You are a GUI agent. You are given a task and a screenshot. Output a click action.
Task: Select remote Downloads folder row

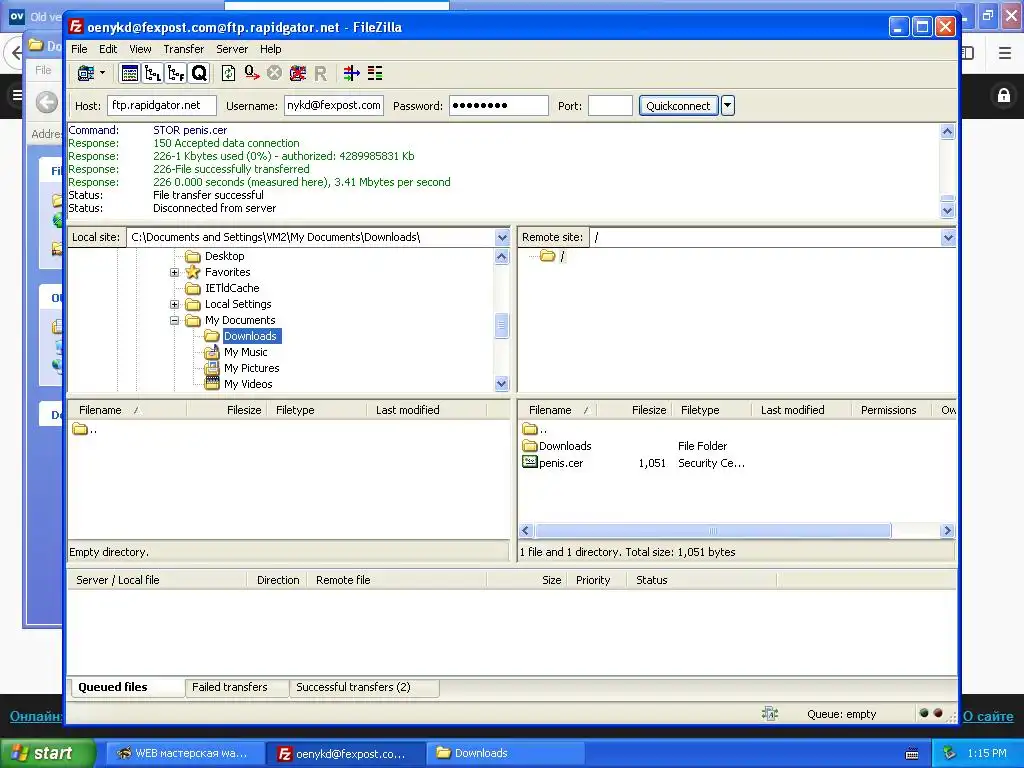point(565,446)
